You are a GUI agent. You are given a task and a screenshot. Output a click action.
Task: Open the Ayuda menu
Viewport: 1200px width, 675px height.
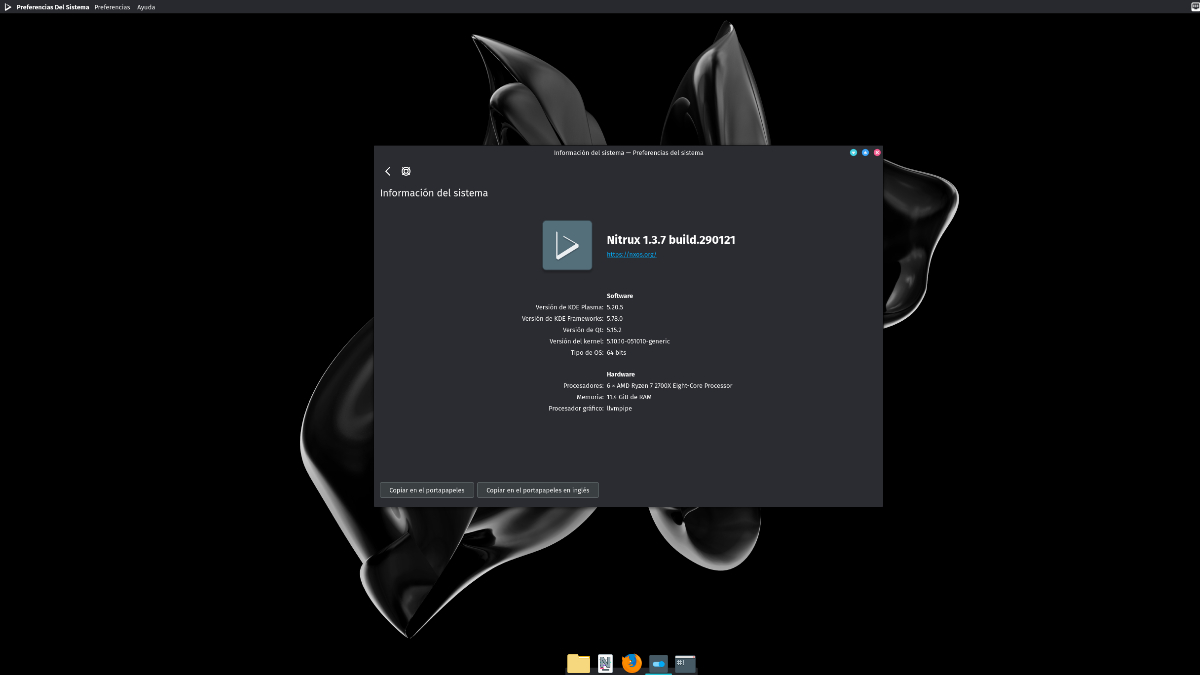coord(145,7)
